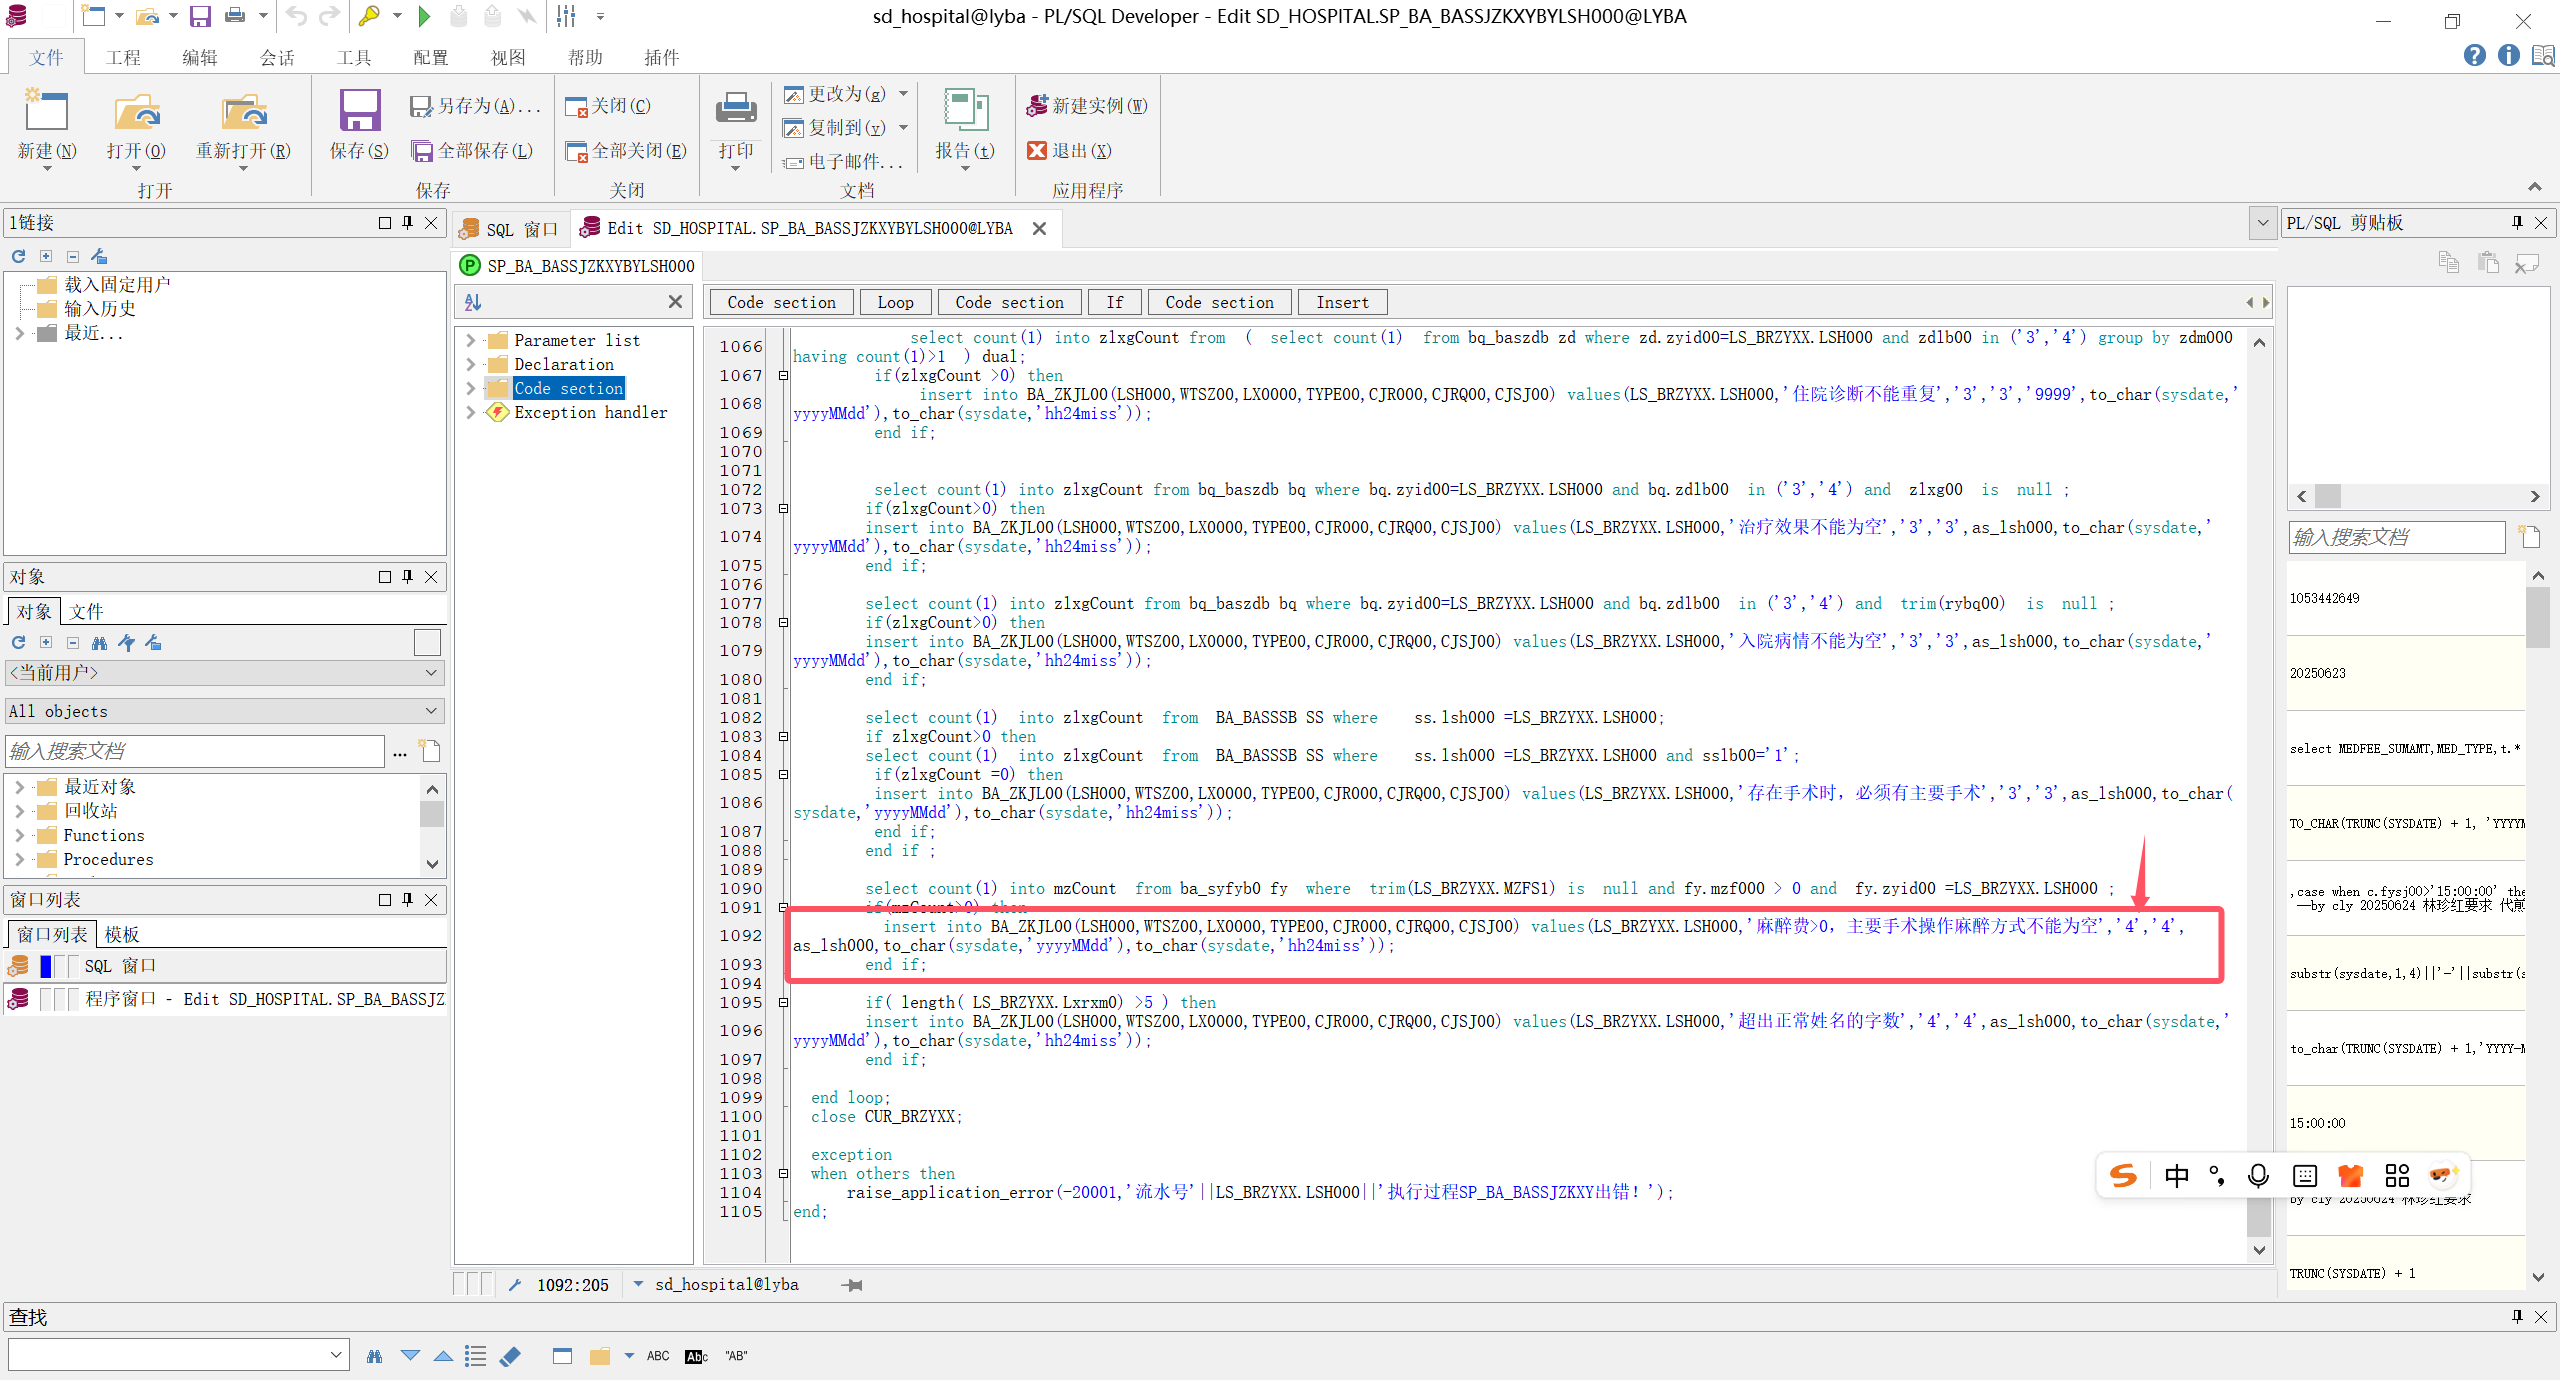The image size is (2560, 1380).
Task: Expand the Declaration tree node
Action: pos(471,364)
